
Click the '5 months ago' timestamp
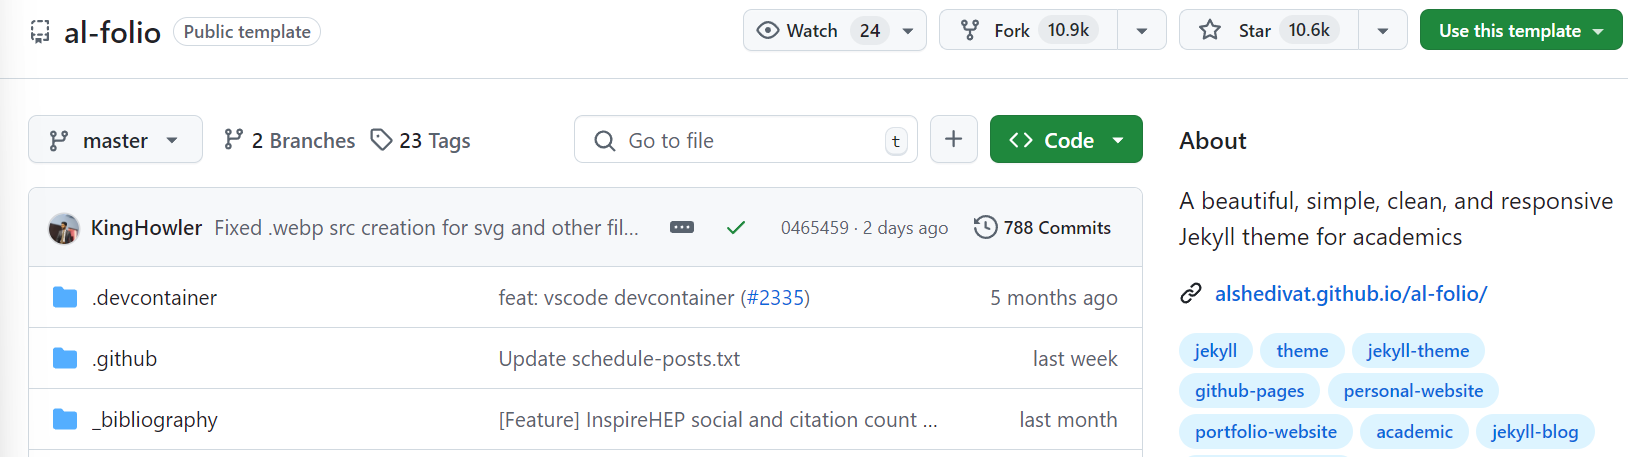pos(1054,298)
